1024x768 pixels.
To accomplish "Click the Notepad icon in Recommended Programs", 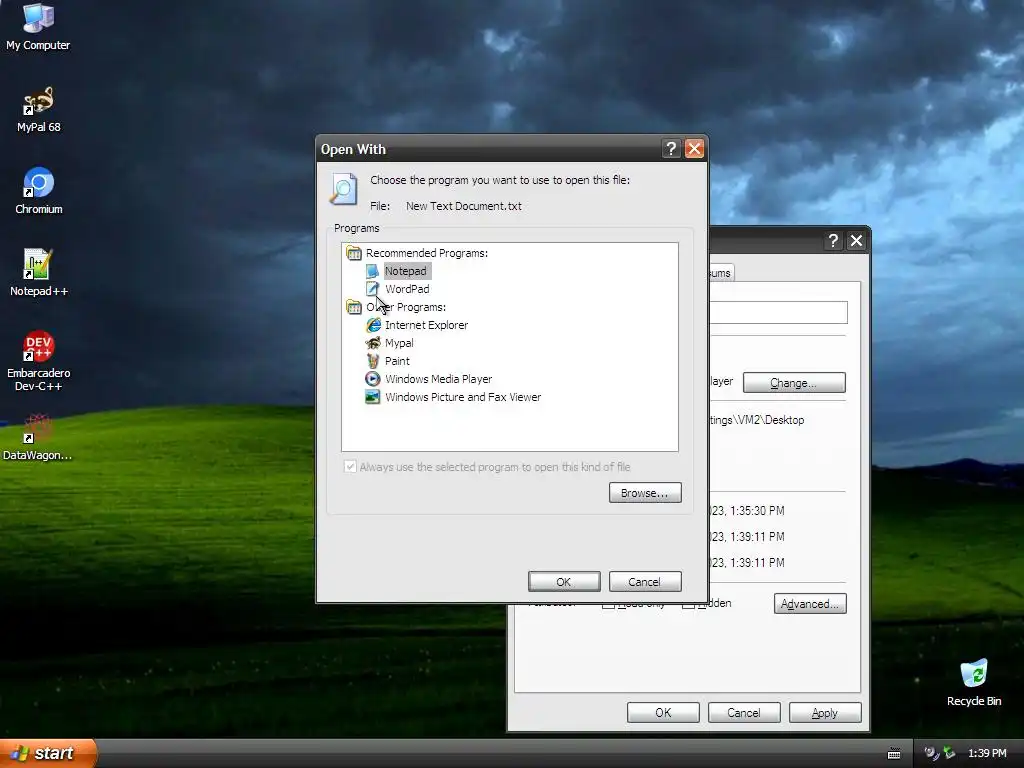I will pyautogui.click(x=372, y=271).
